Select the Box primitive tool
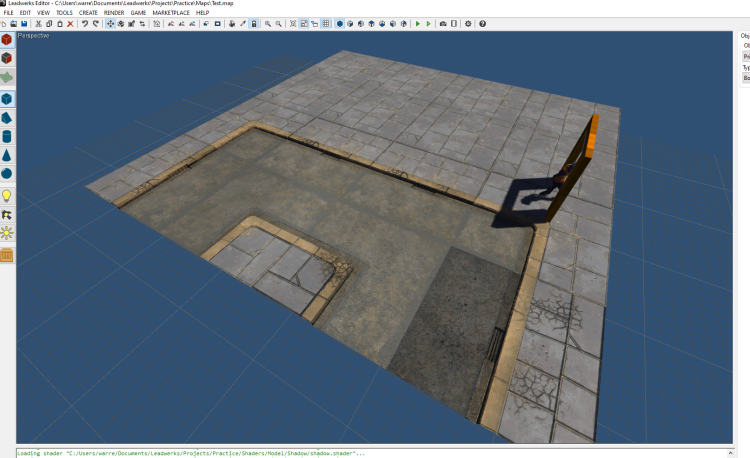 7,99
